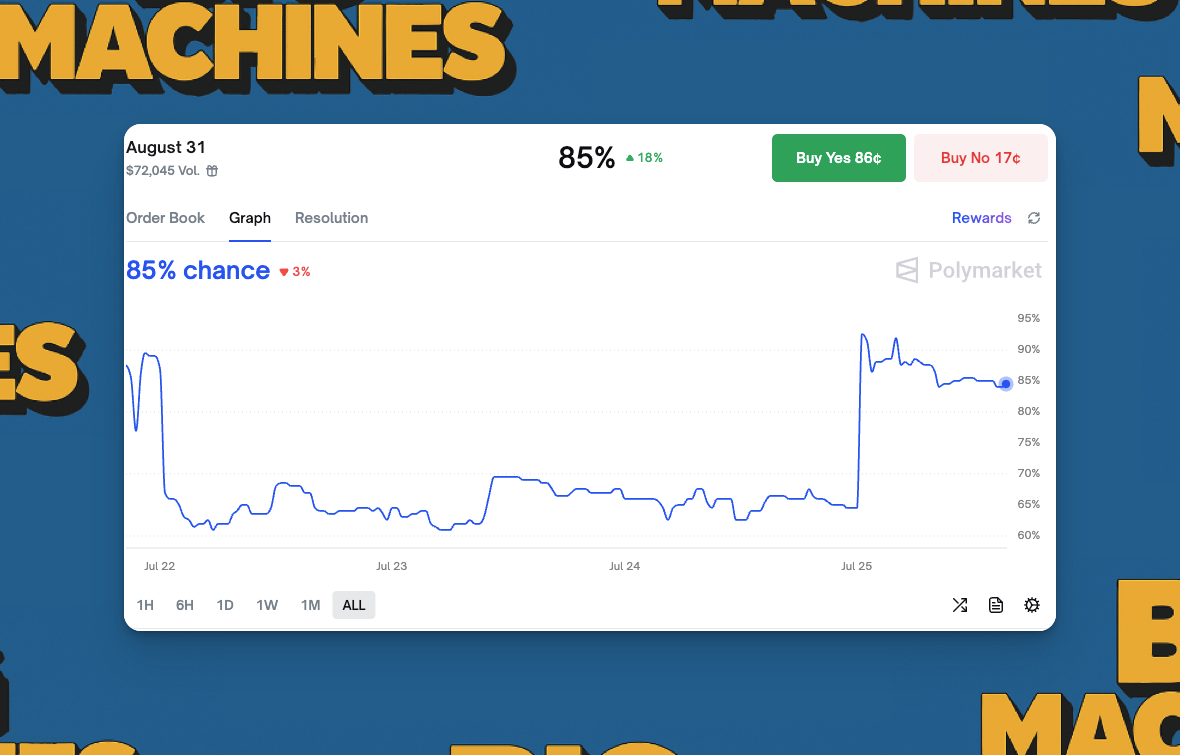Open the Rewards link

click(x=981, y=218)
